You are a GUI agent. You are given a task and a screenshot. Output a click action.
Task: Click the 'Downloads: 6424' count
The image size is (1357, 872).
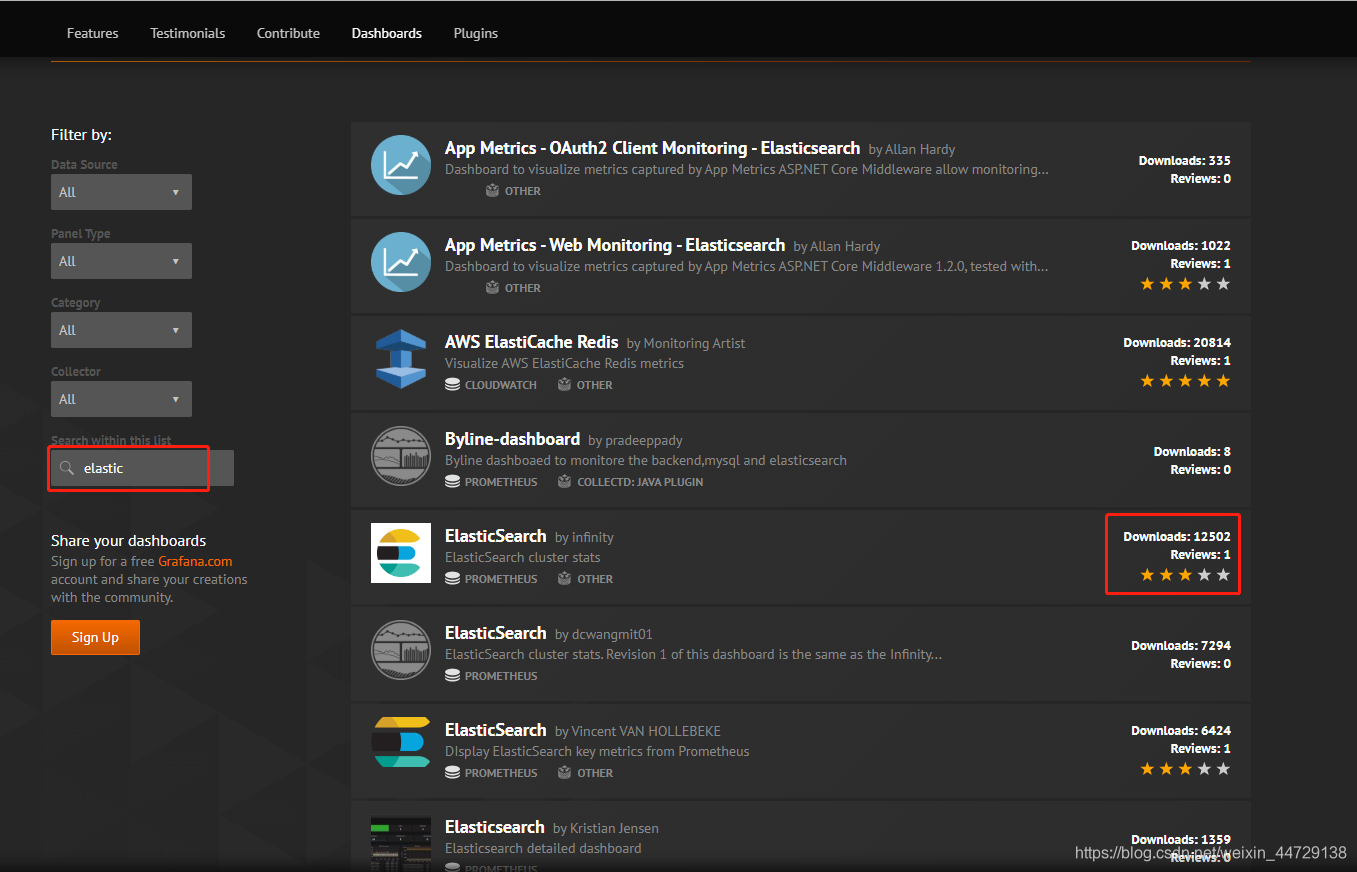coord(1181,730)
